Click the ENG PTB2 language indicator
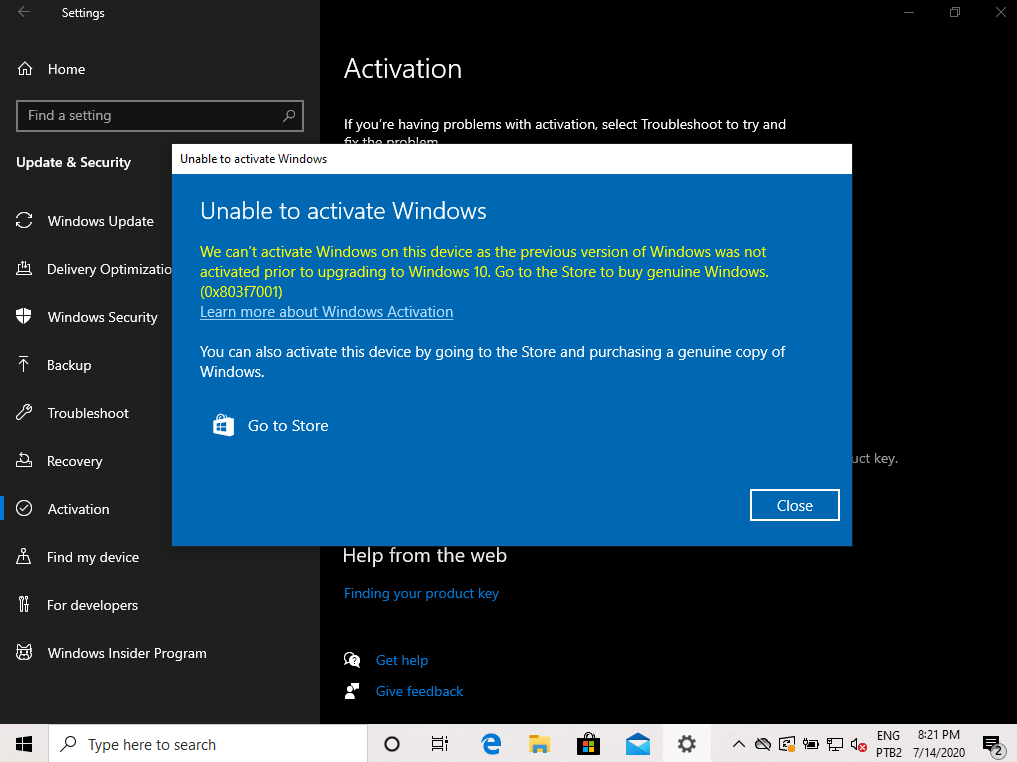This screenshot has height=762, width=1017. point(889,744)
